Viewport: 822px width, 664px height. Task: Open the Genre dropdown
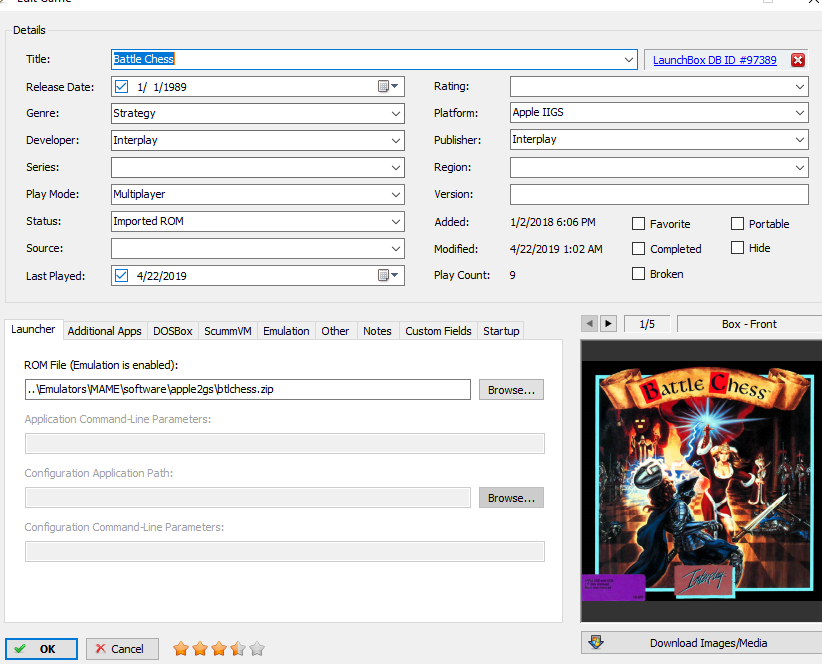[396, 114]
